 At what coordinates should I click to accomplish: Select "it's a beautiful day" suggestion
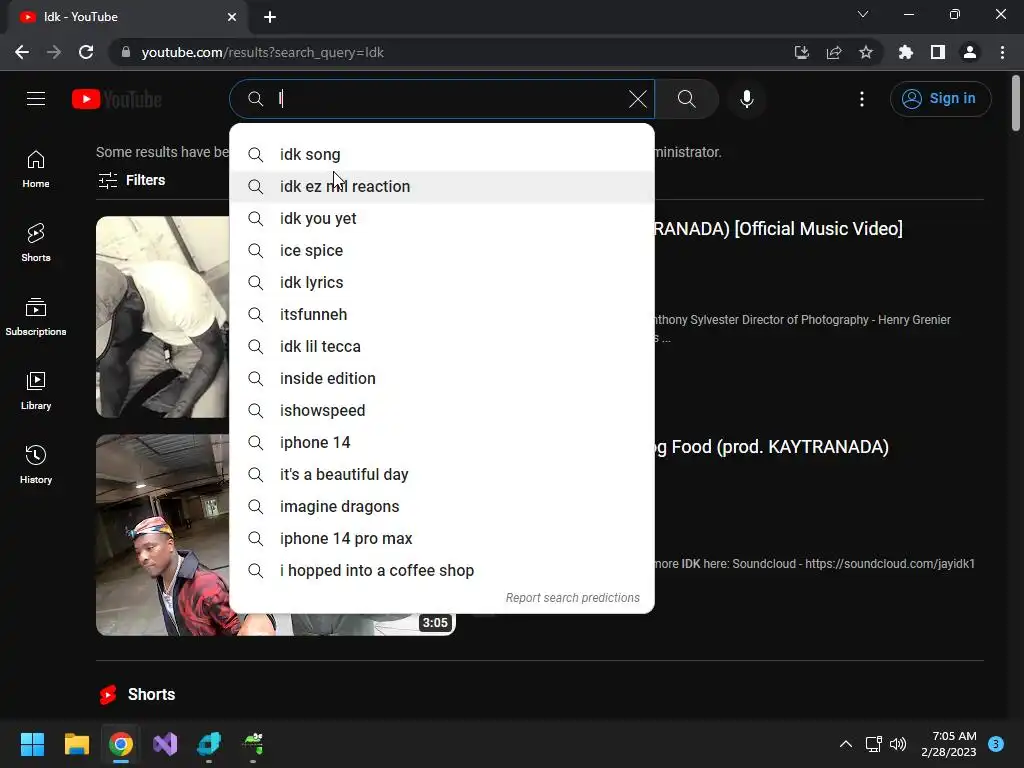pos(441,475)
